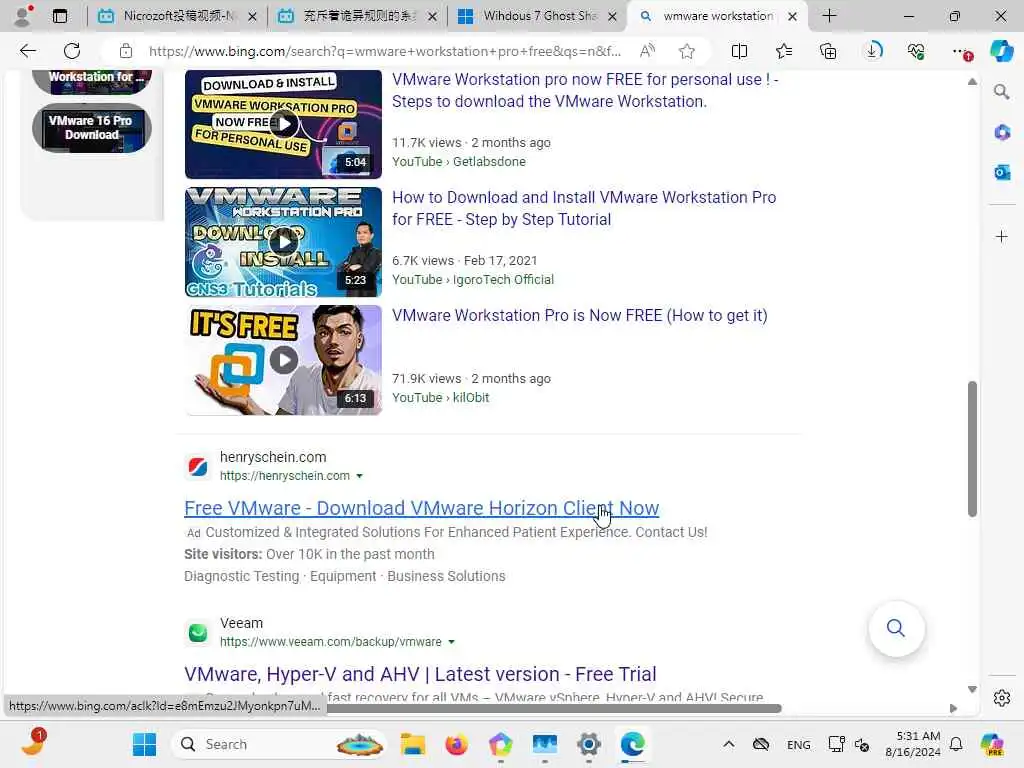Refresh the page with the reload icon
The width and height of the screenshot is (1024, 768).
[x=72, y=51]
